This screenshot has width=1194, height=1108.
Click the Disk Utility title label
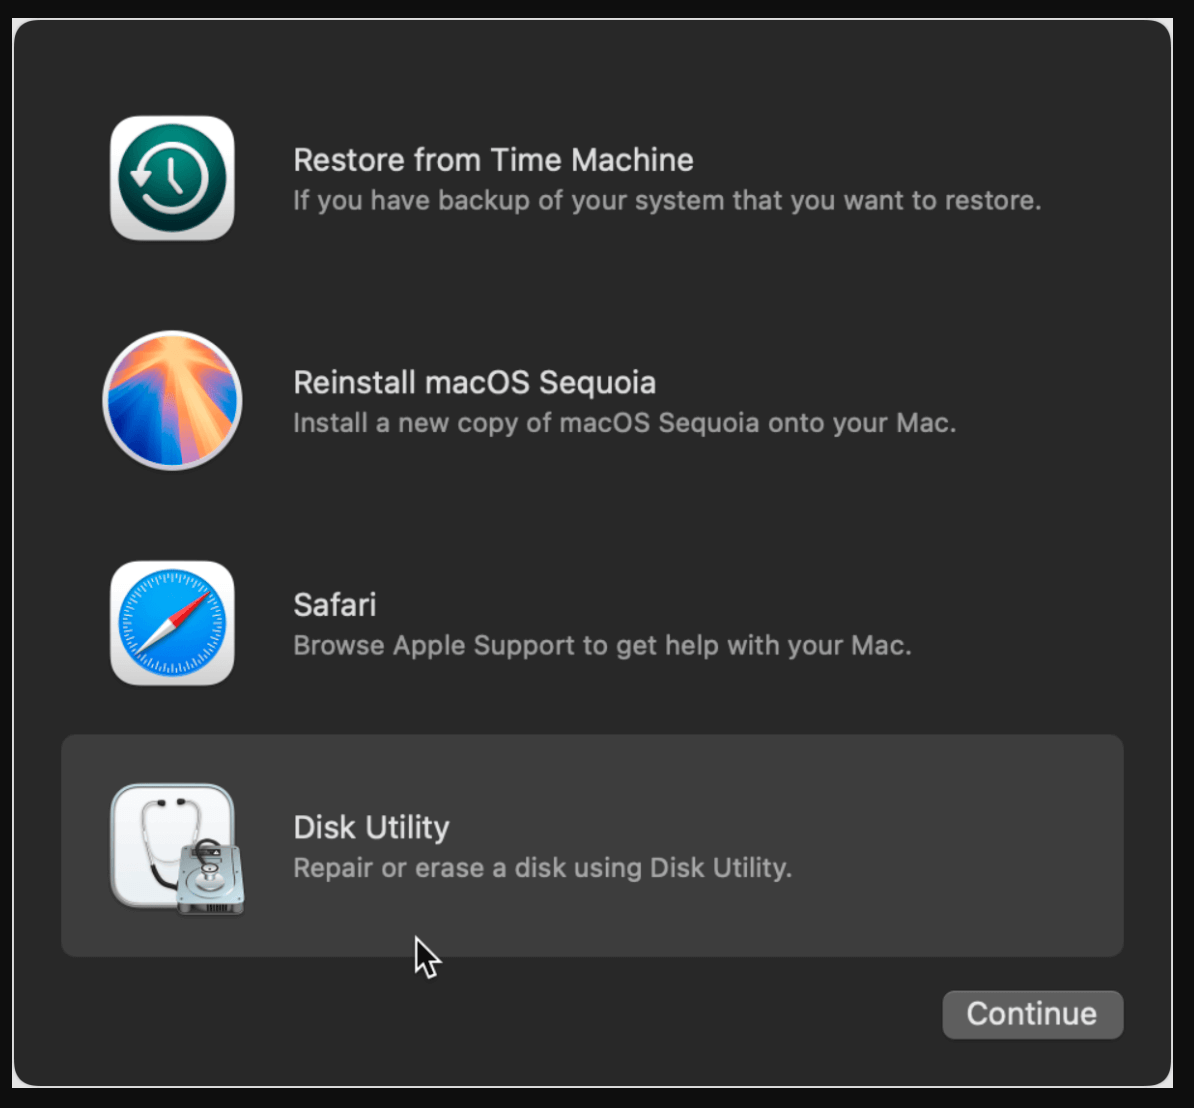pos(371,827)
